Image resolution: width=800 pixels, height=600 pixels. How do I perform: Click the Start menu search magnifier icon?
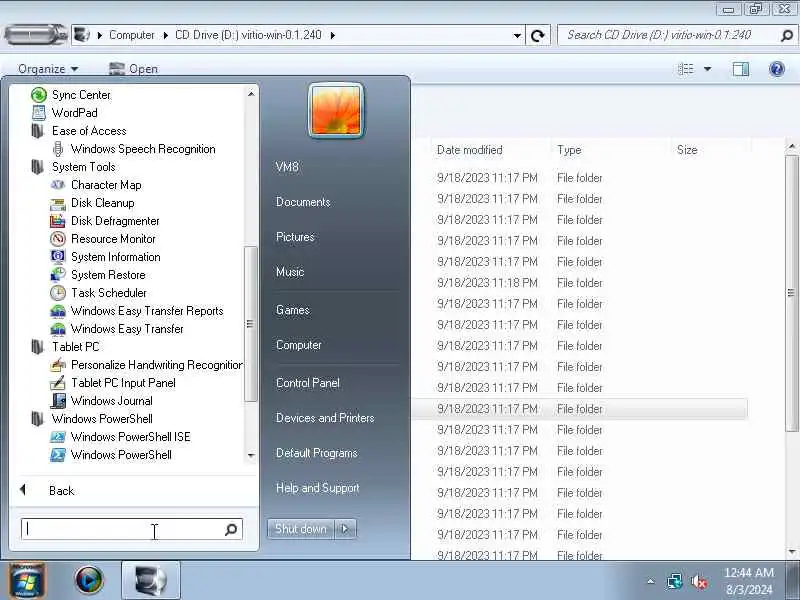231,530
